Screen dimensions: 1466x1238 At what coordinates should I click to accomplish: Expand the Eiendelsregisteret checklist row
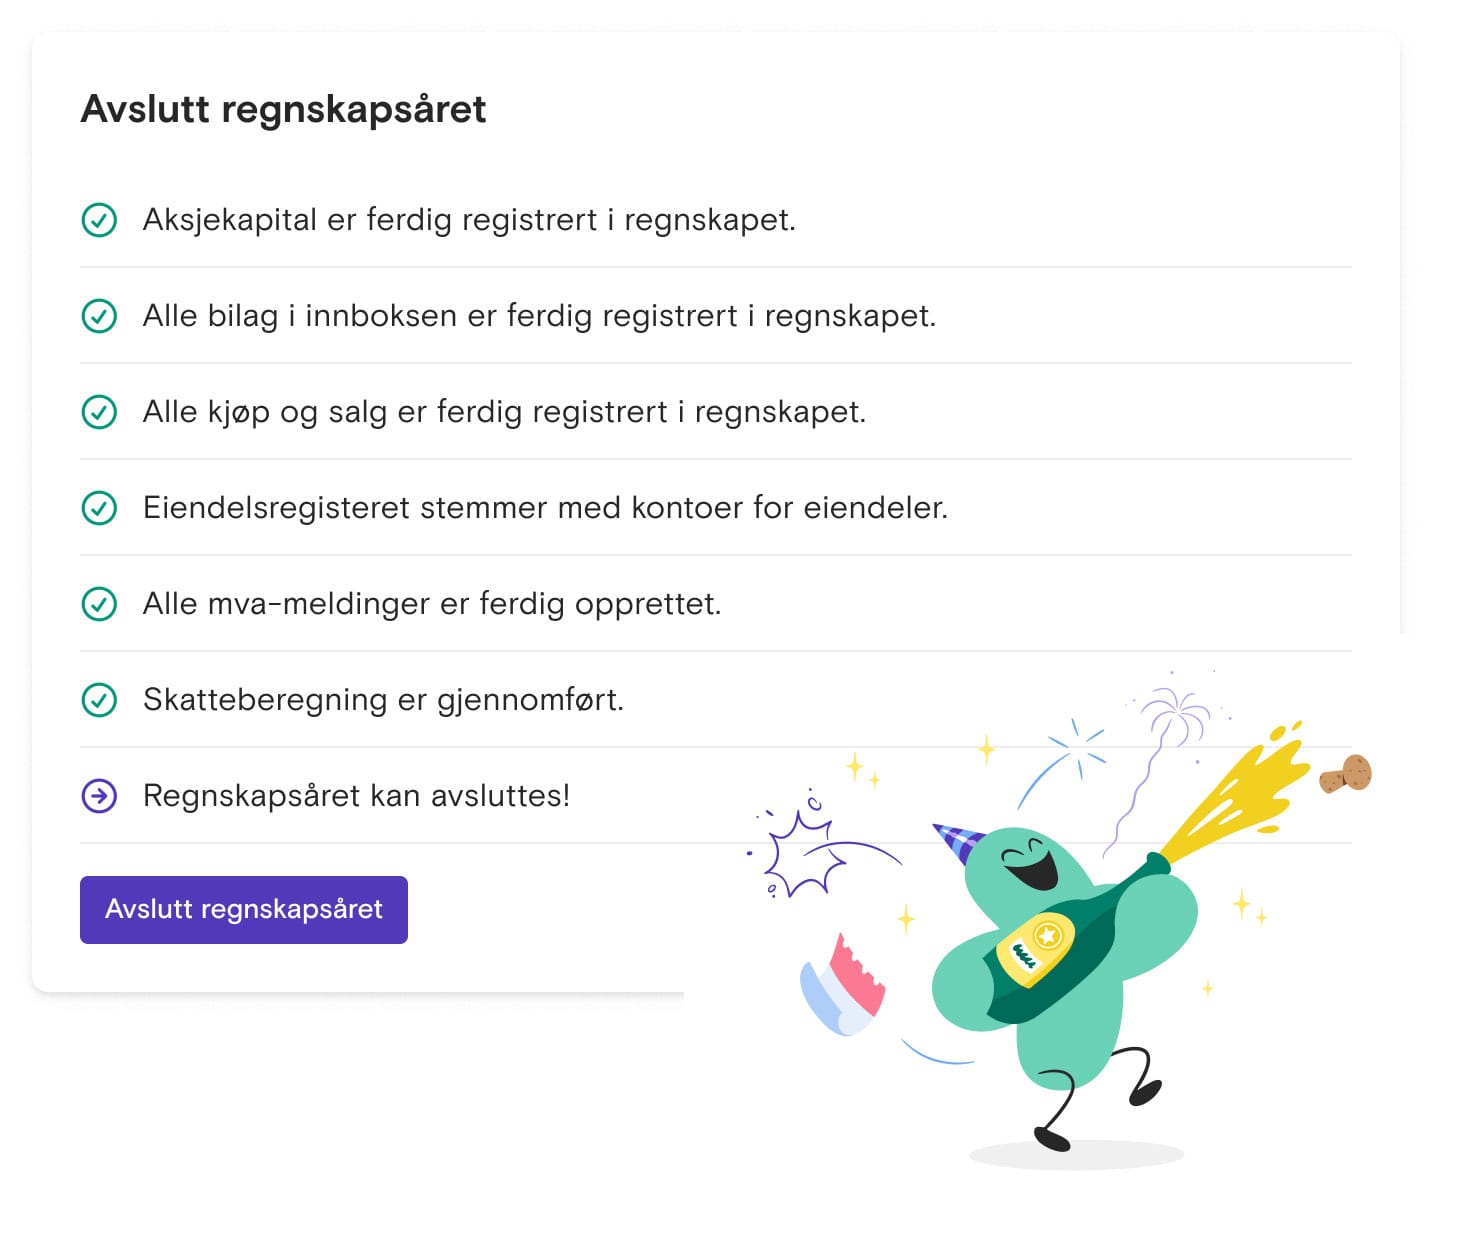point(547,507)
